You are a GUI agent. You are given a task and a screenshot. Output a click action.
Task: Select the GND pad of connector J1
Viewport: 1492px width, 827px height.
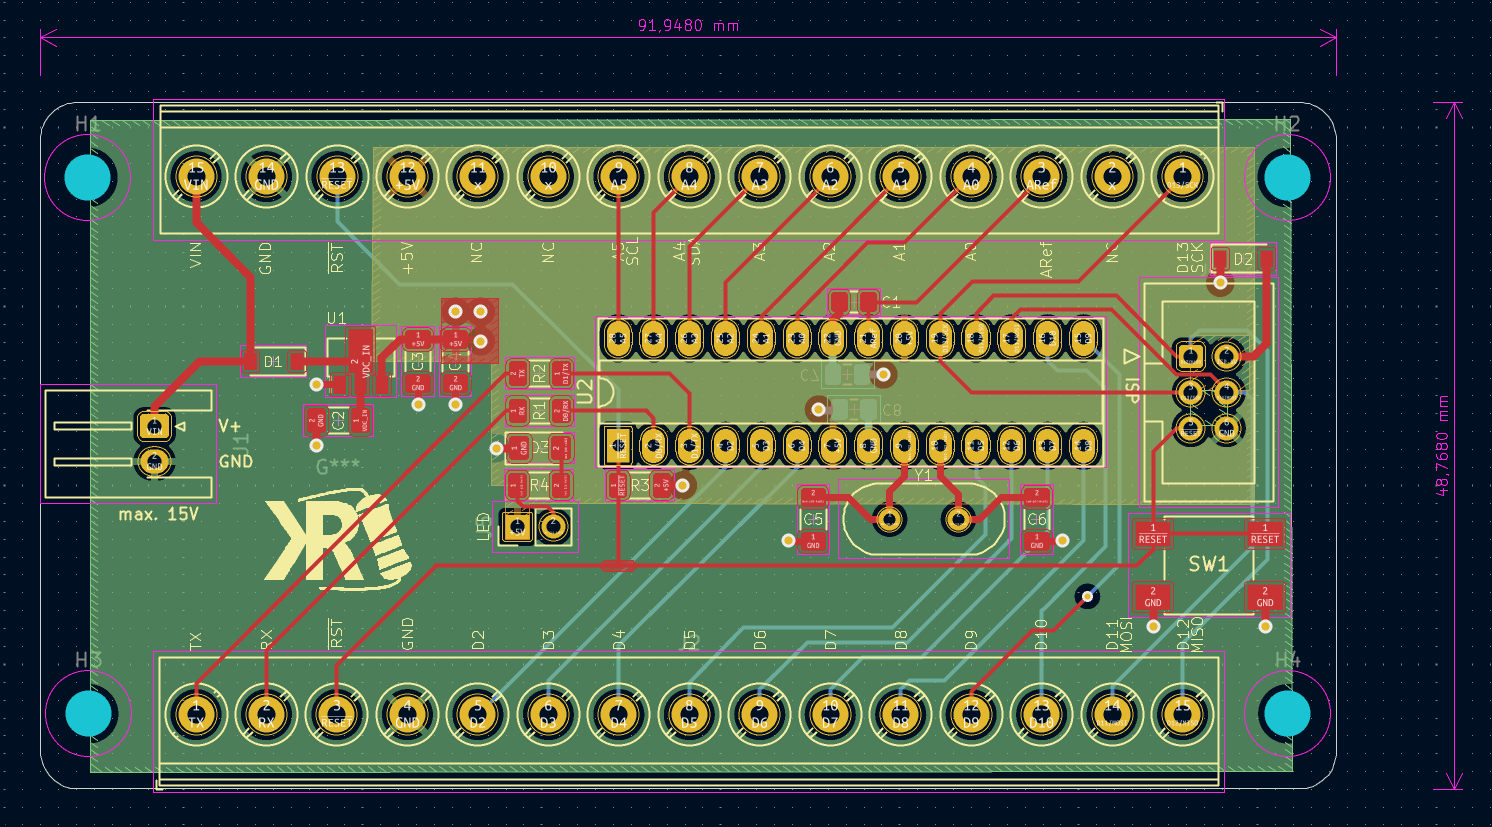point(154,462)
